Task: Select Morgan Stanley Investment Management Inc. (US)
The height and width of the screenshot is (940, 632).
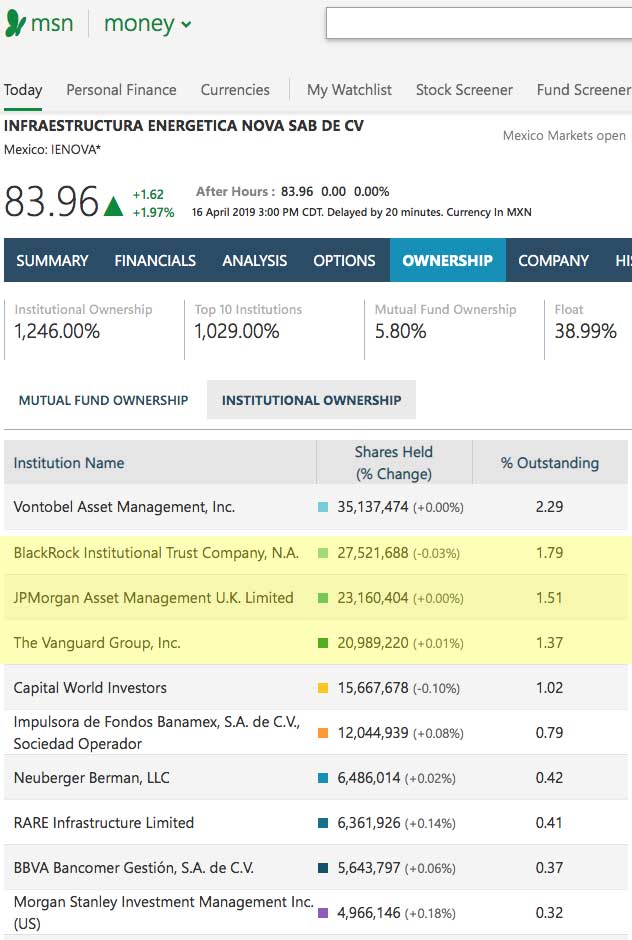Action: 164,912
